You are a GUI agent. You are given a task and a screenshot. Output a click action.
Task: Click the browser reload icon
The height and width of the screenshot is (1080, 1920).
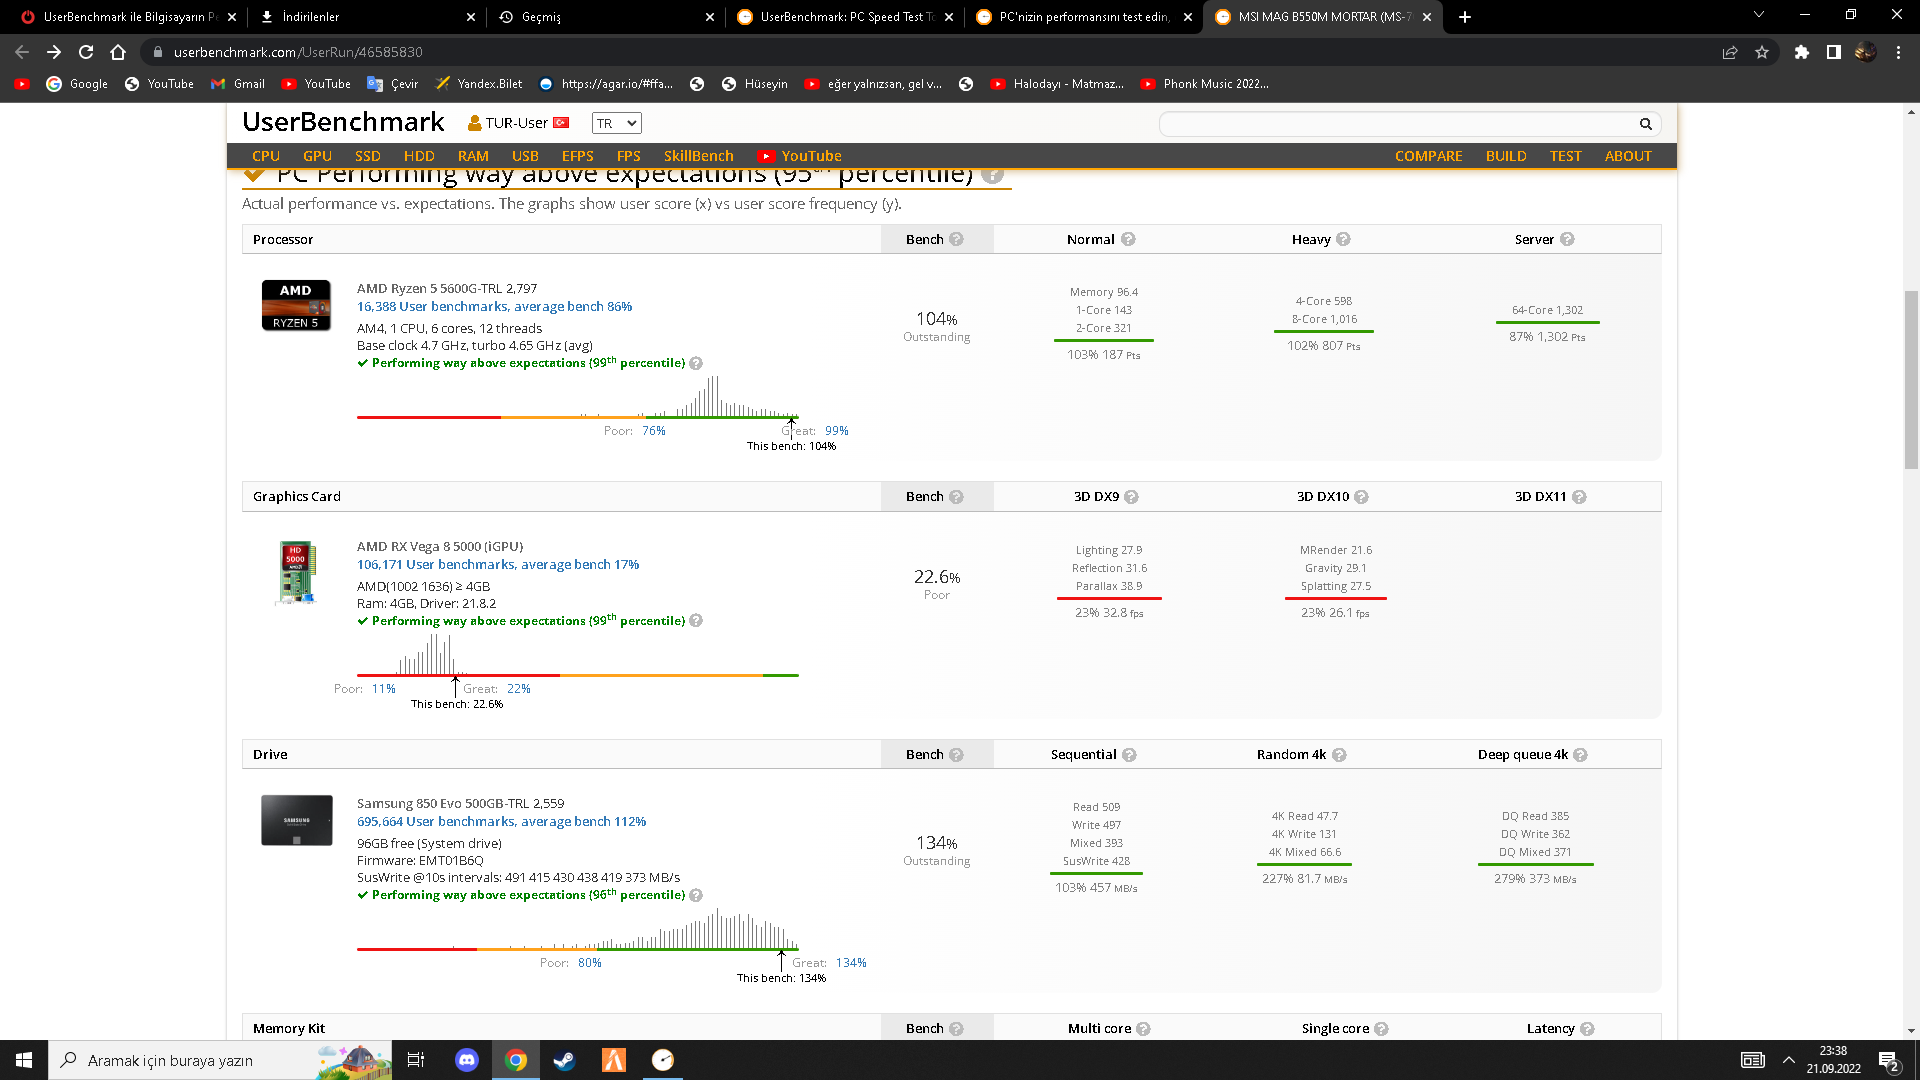(86, 52)
